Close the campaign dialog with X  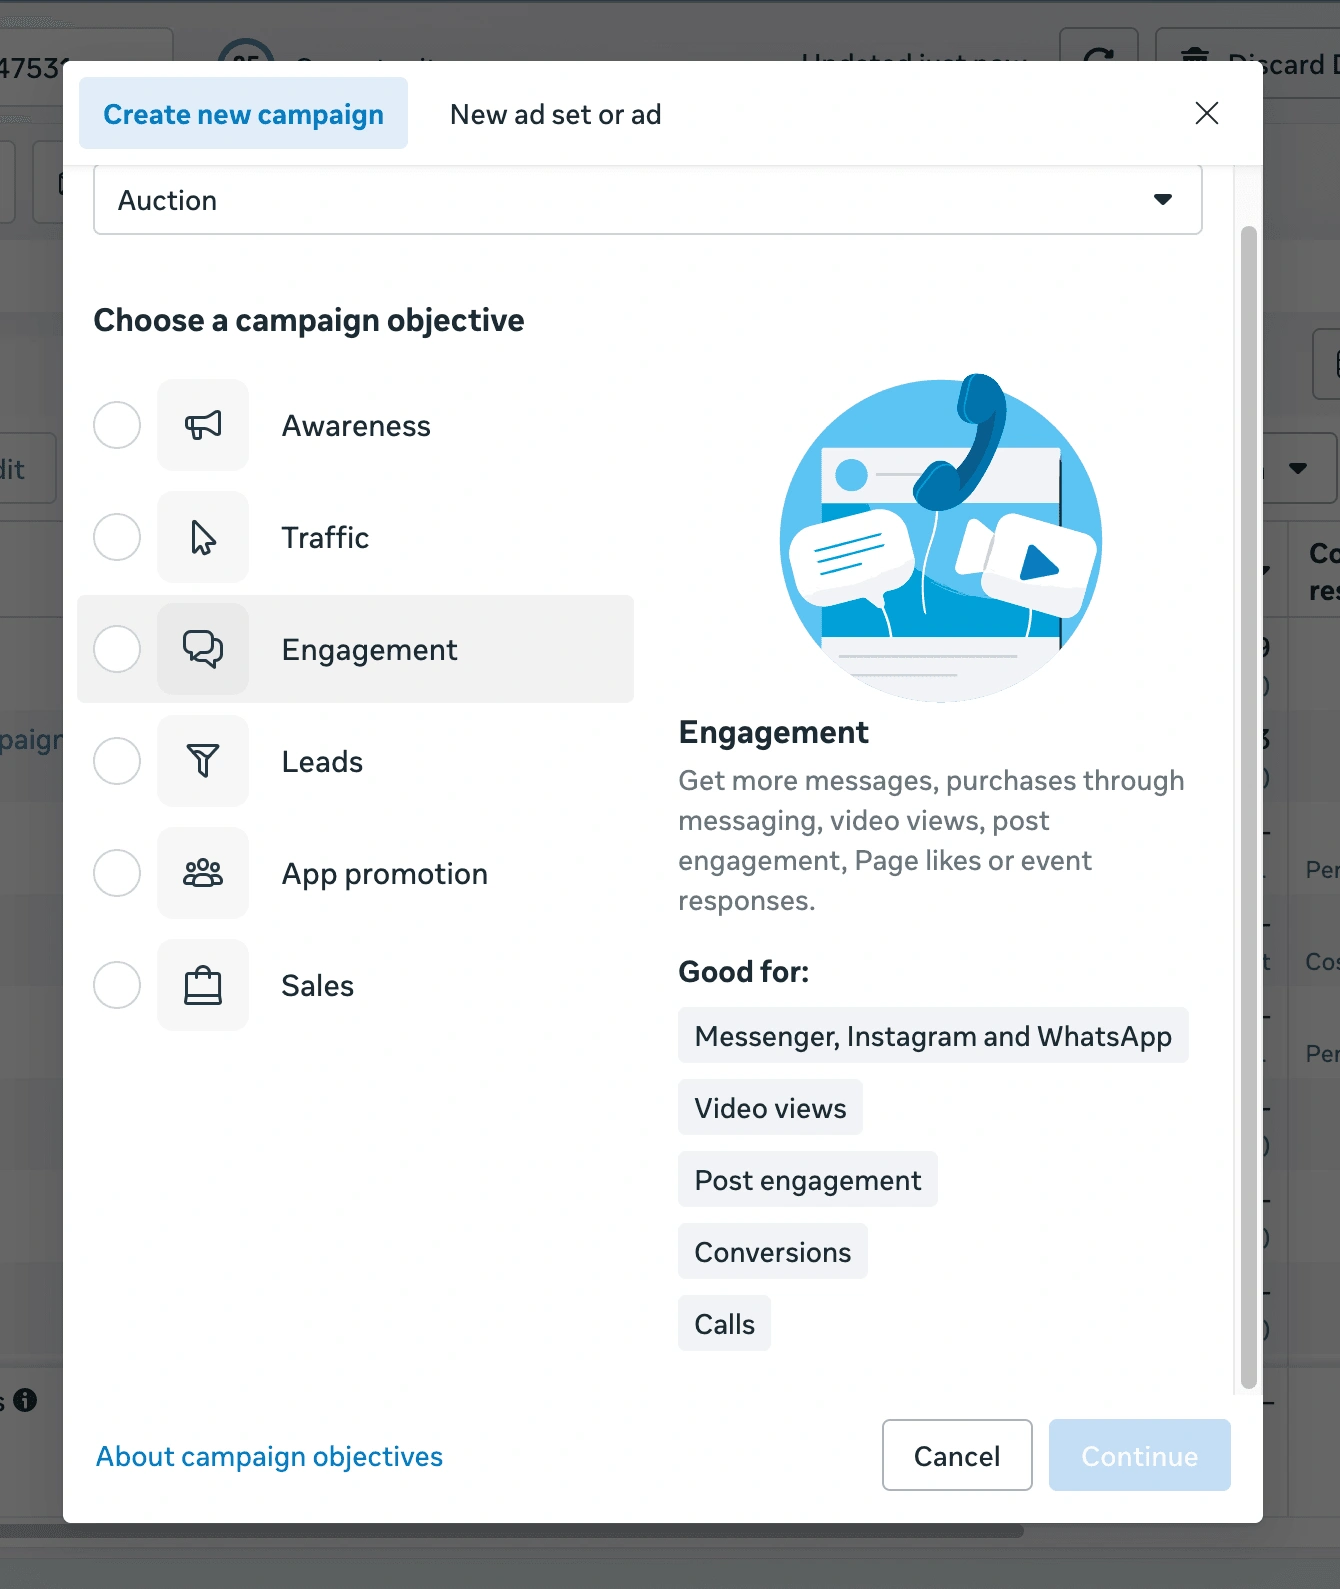pos(1207,113)
